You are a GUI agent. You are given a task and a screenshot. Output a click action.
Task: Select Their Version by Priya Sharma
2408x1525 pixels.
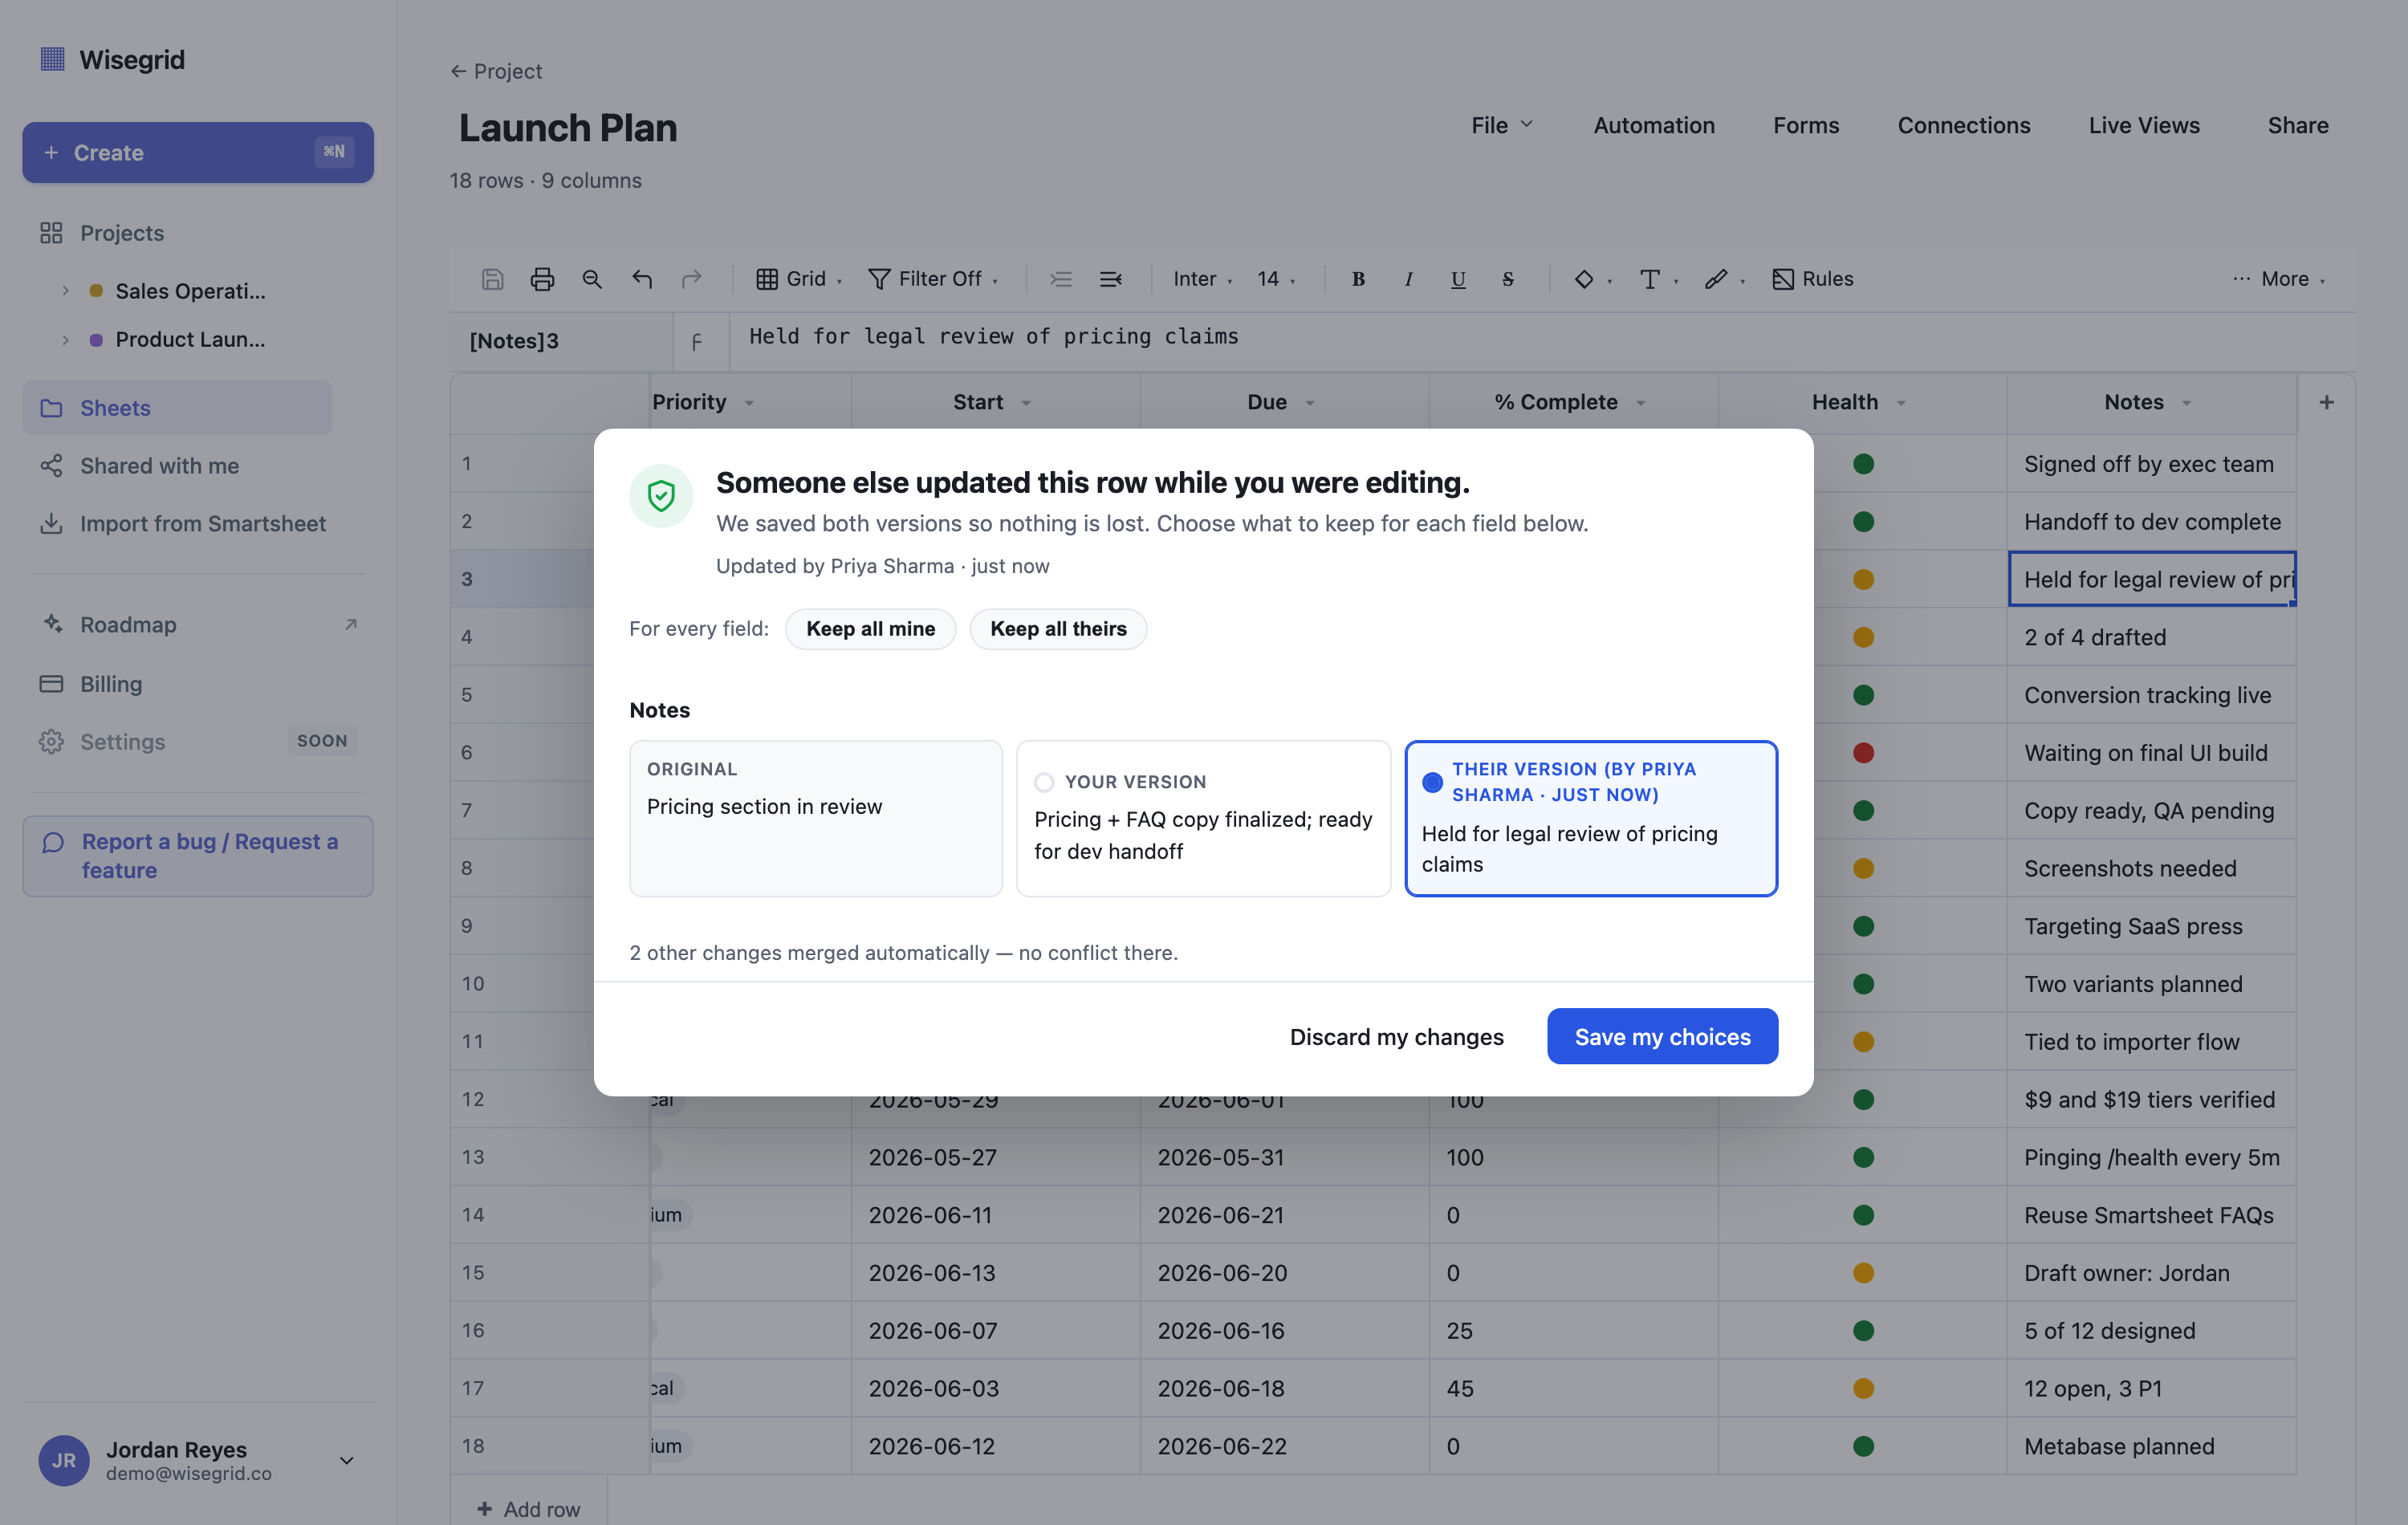click(1590, 818)
